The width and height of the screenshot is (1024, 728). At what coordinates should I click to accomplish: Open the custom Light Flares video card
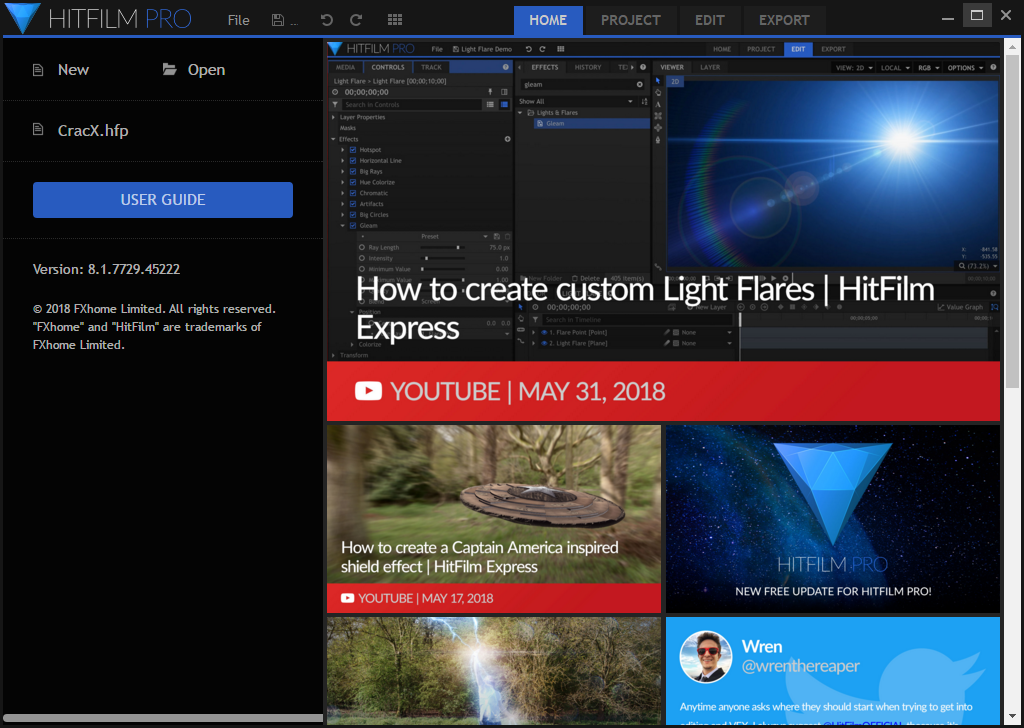pyautogui.click(x=664, y=230)
